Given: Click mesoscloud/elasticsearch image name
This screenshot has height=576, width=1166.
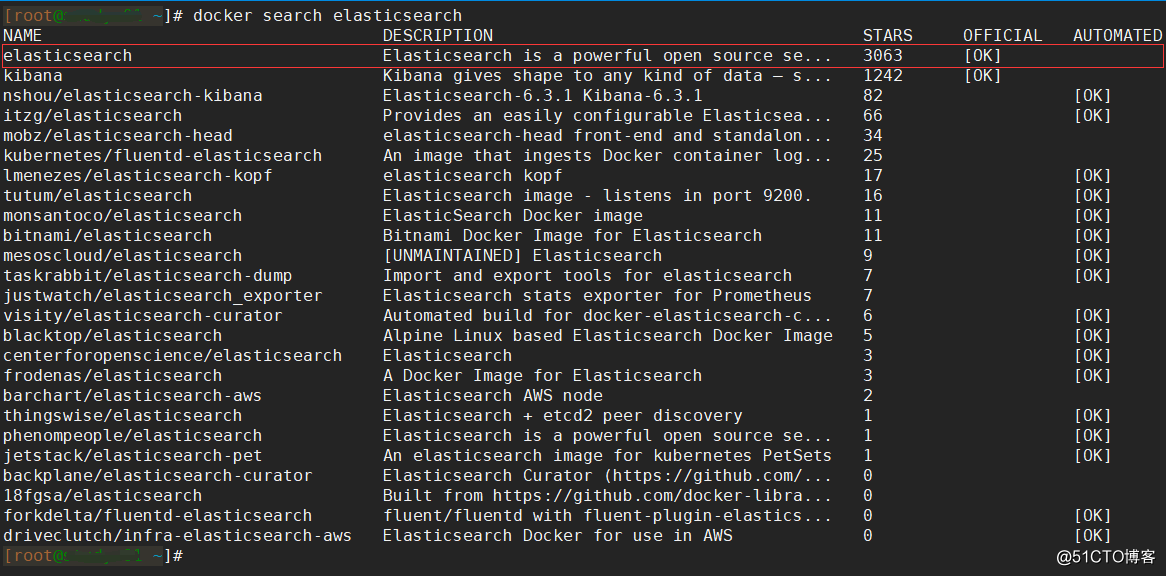Looking at the screenshot, I should coord(123,256).
